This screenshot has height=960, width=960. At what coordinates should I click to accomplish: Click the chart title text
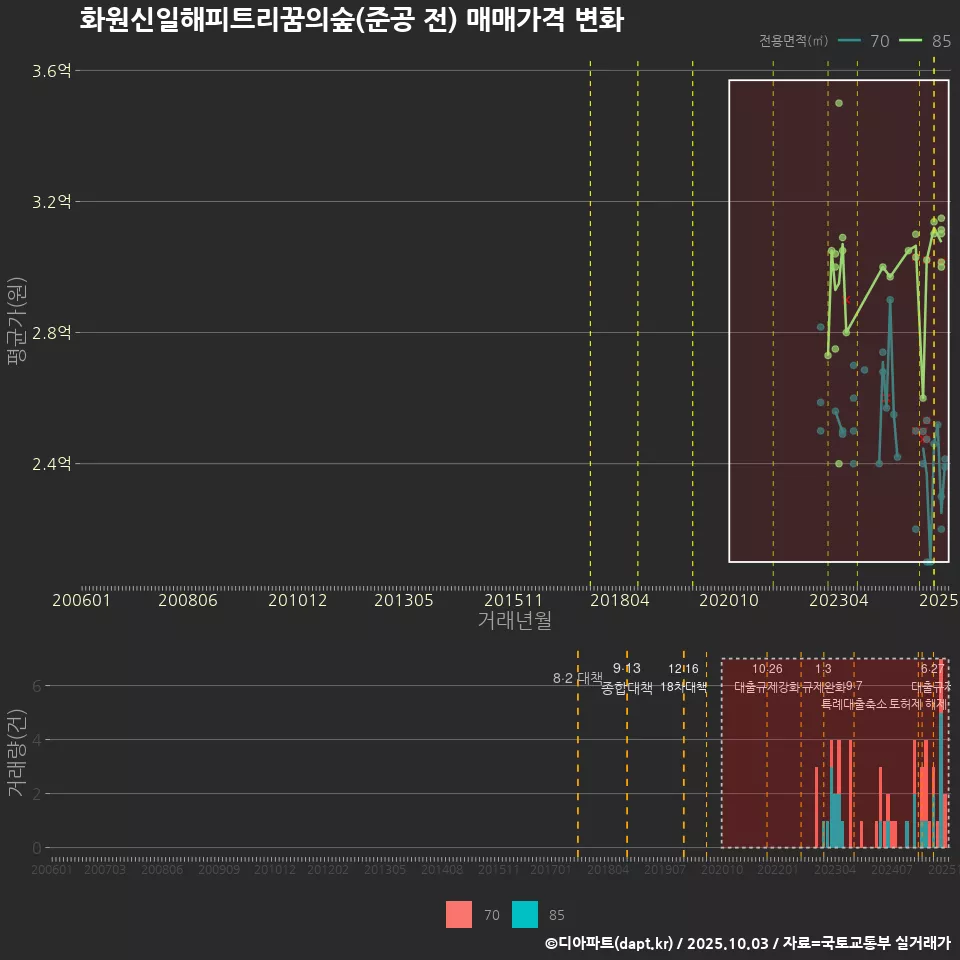point(351,20)
